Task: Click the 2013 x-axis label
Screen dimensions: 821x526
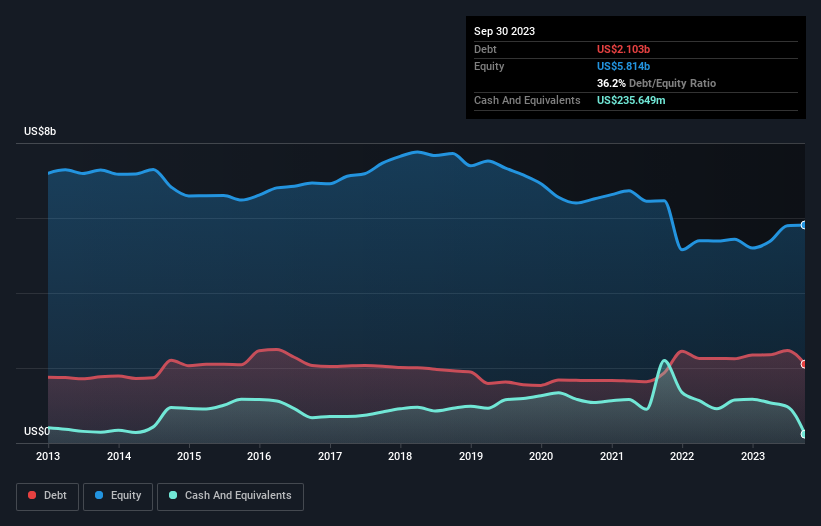Action: [48, 456]
